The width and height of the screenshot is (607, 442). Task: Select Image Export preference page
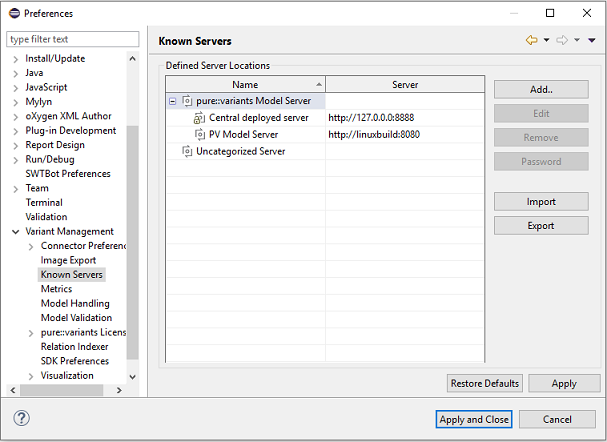tap(68, 260)
